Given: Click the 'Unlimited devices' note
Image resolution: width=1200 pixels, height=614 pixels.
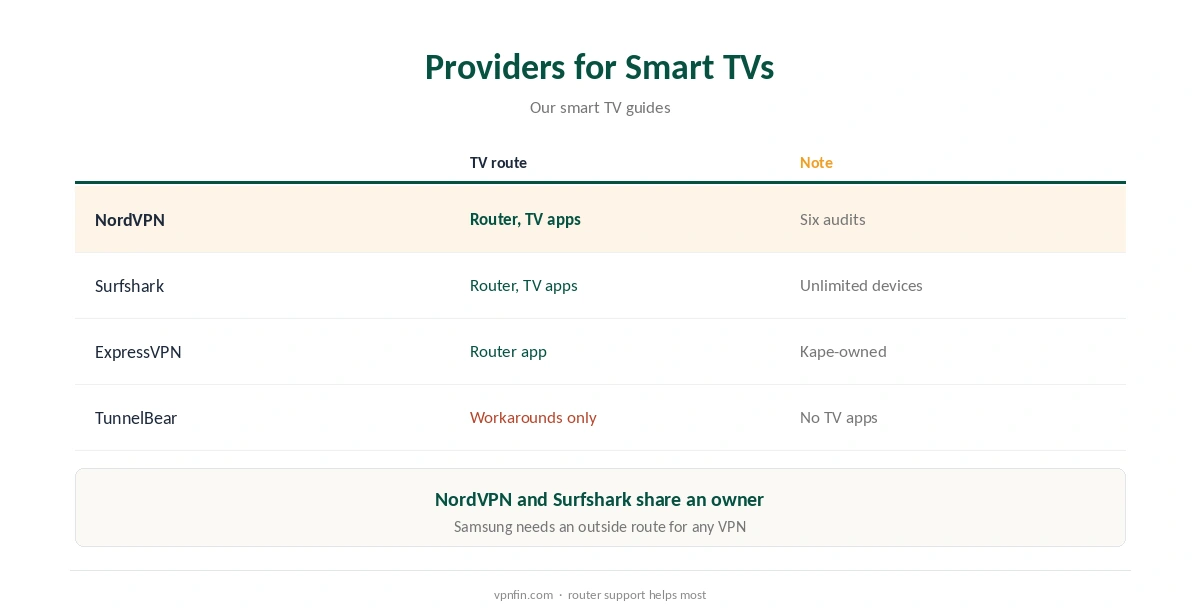Looking at the screenshot, I should (861, 285).
